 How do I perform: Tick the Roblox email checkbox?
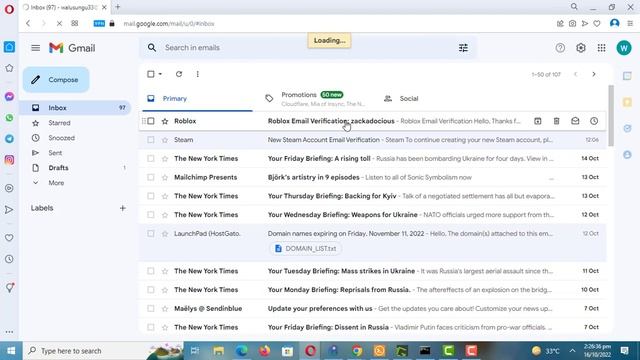pyautogui.click(x=151, y=121)
